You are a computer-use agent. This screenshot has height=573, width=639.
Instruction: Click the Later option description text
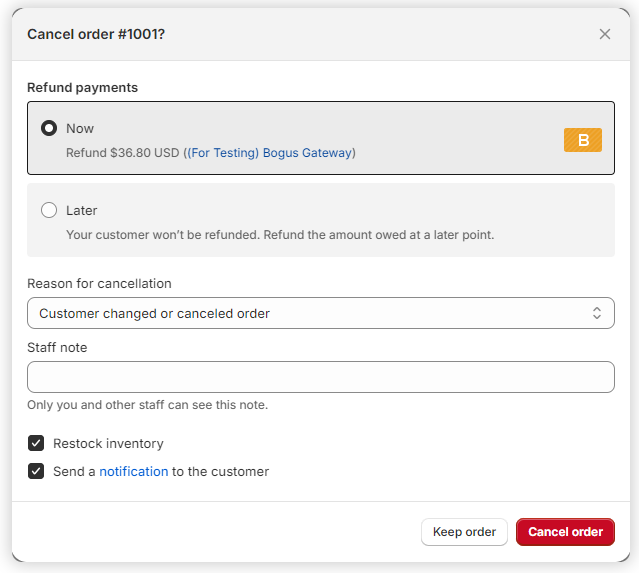coord(280,235)
